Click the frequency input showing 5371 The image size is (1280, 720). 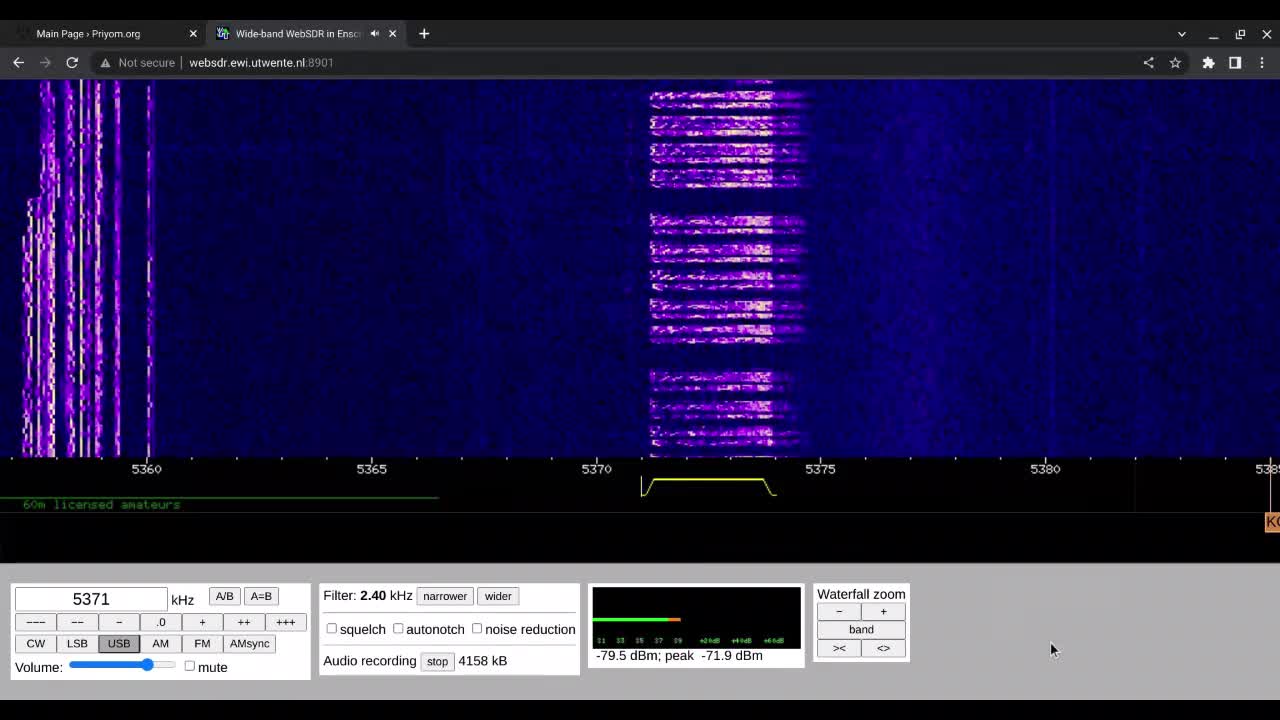click(x=91, y=599)
